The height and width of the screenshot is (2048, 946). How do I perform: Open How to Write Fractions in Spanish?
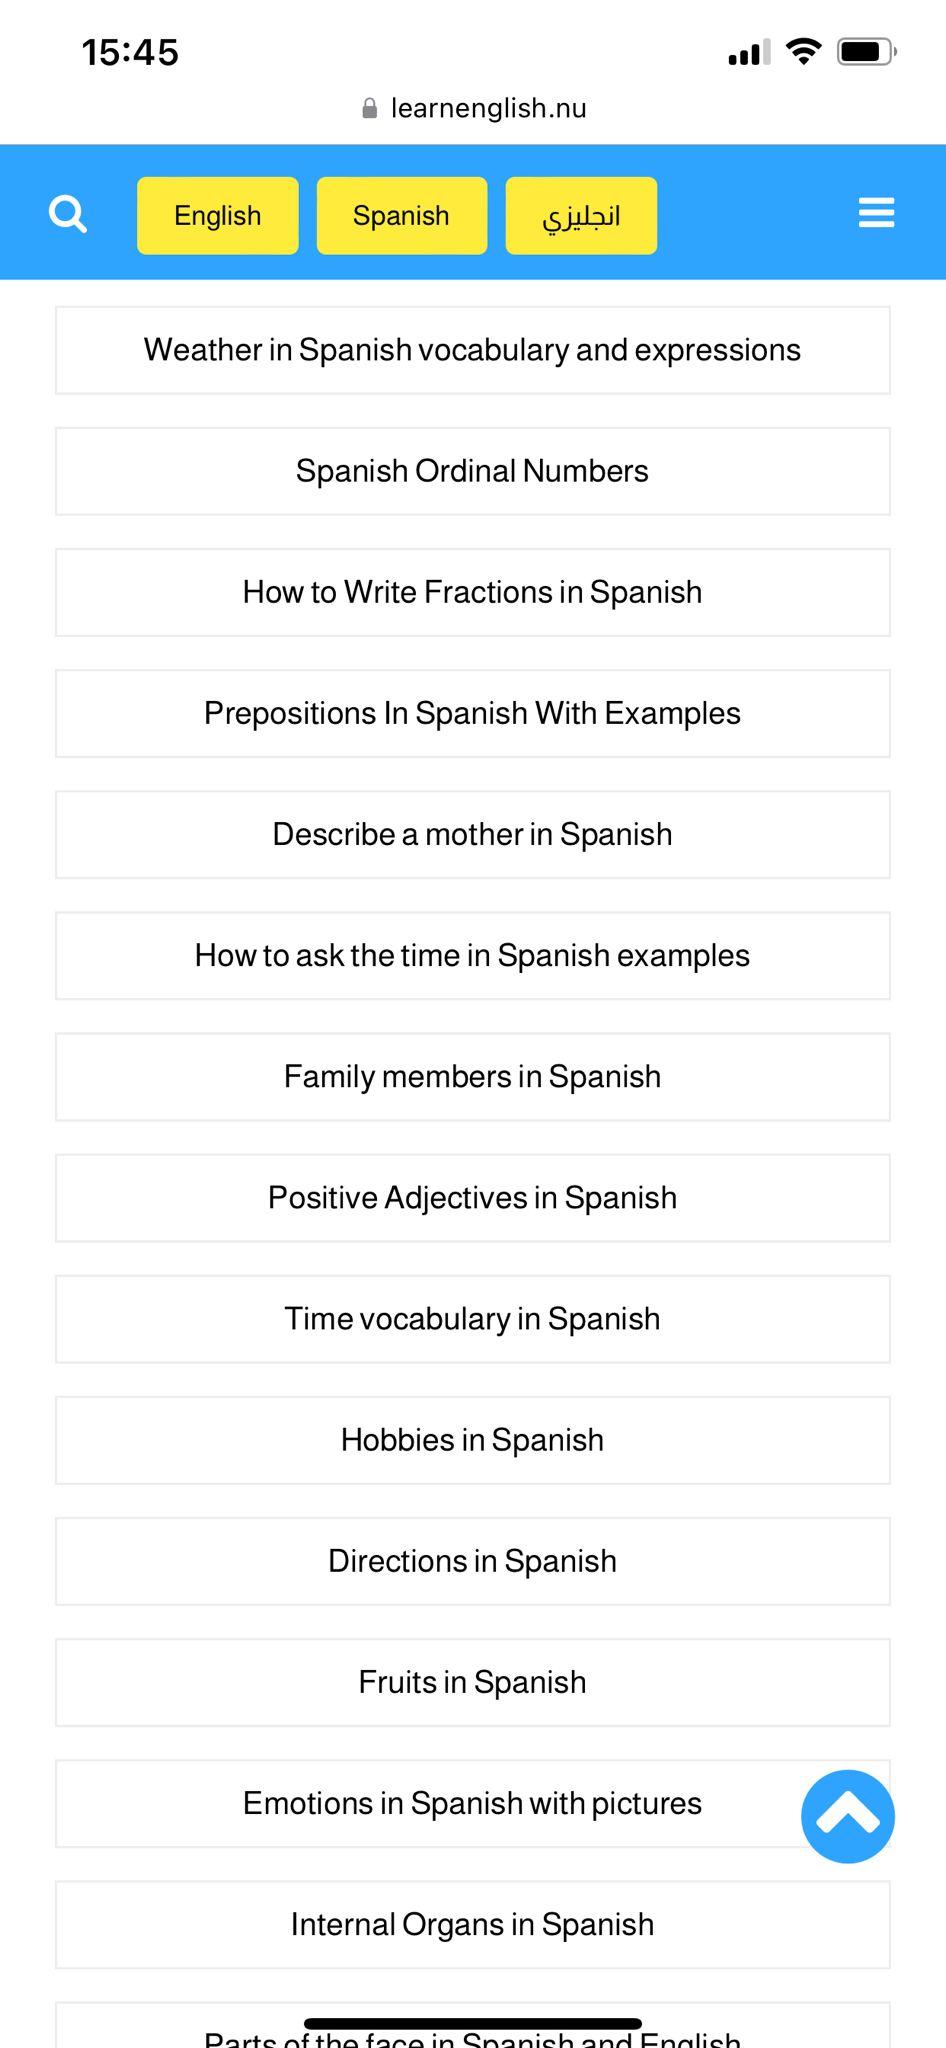pyautogui.click(x=473, y=592)
